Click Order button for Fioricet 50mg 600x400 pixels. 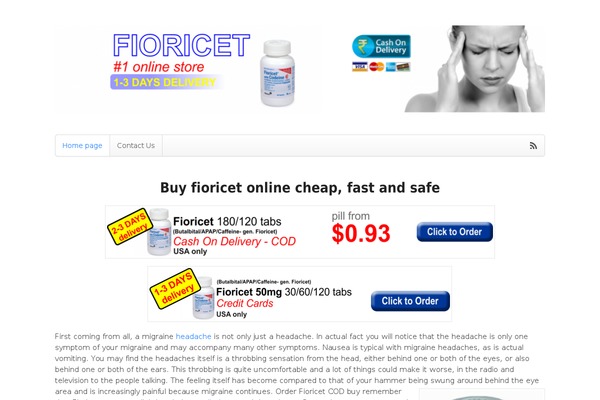click(x=410, y=301)
